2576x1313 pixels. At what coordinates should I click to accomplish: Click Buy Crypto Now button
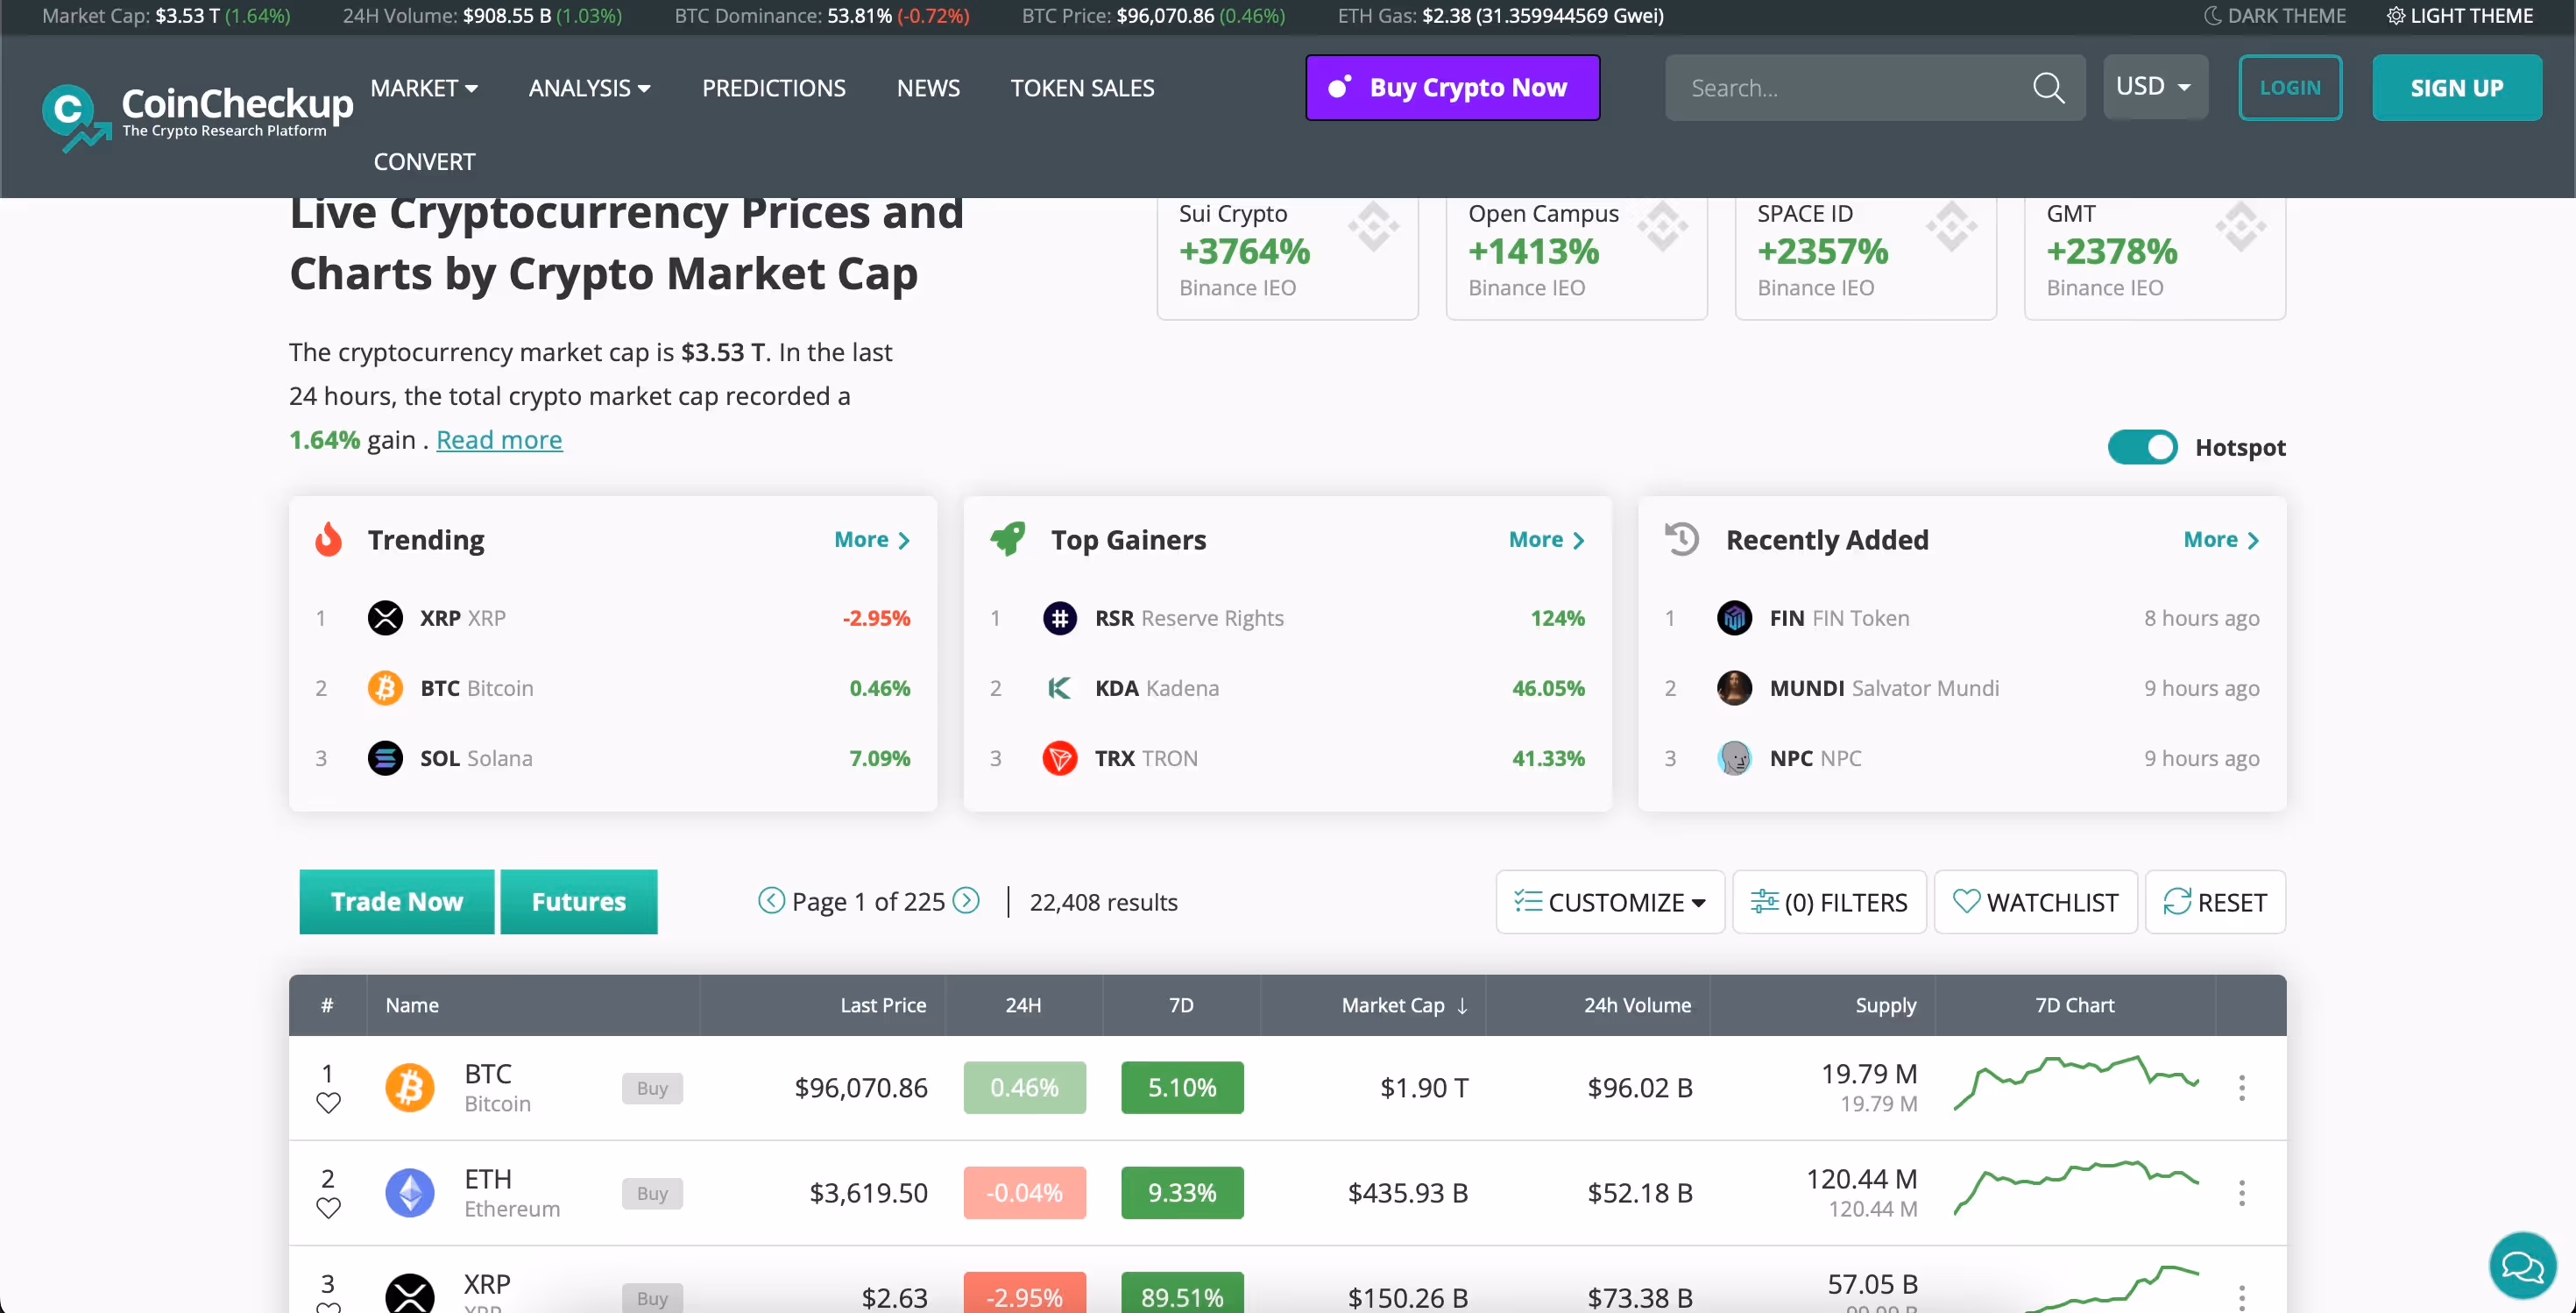coord(1452,87)
